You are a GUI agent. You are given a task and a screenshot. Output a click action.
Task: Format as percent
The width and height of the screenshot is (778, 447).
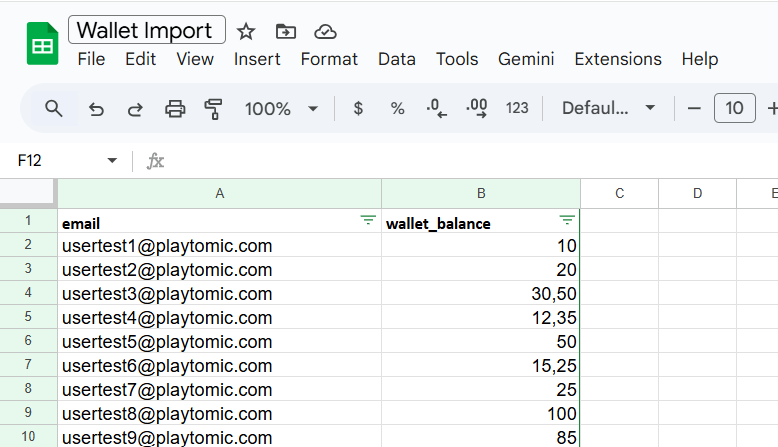(397, 108)
